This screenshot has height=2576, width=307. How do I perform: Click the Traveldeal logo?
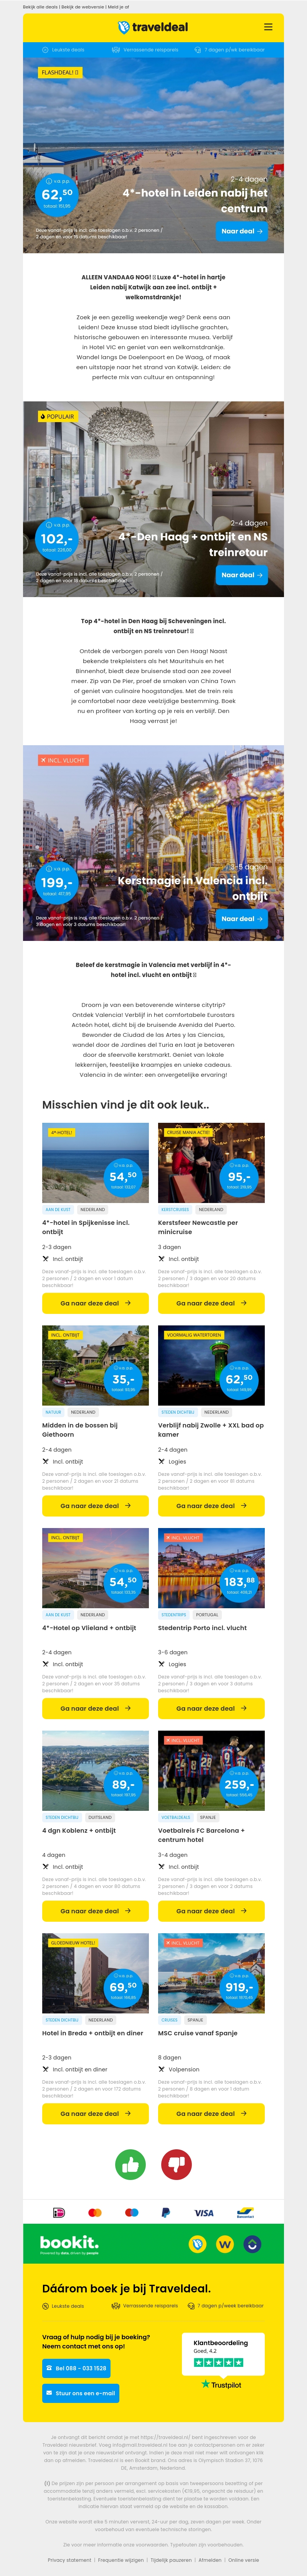click(x=153, y=27)
